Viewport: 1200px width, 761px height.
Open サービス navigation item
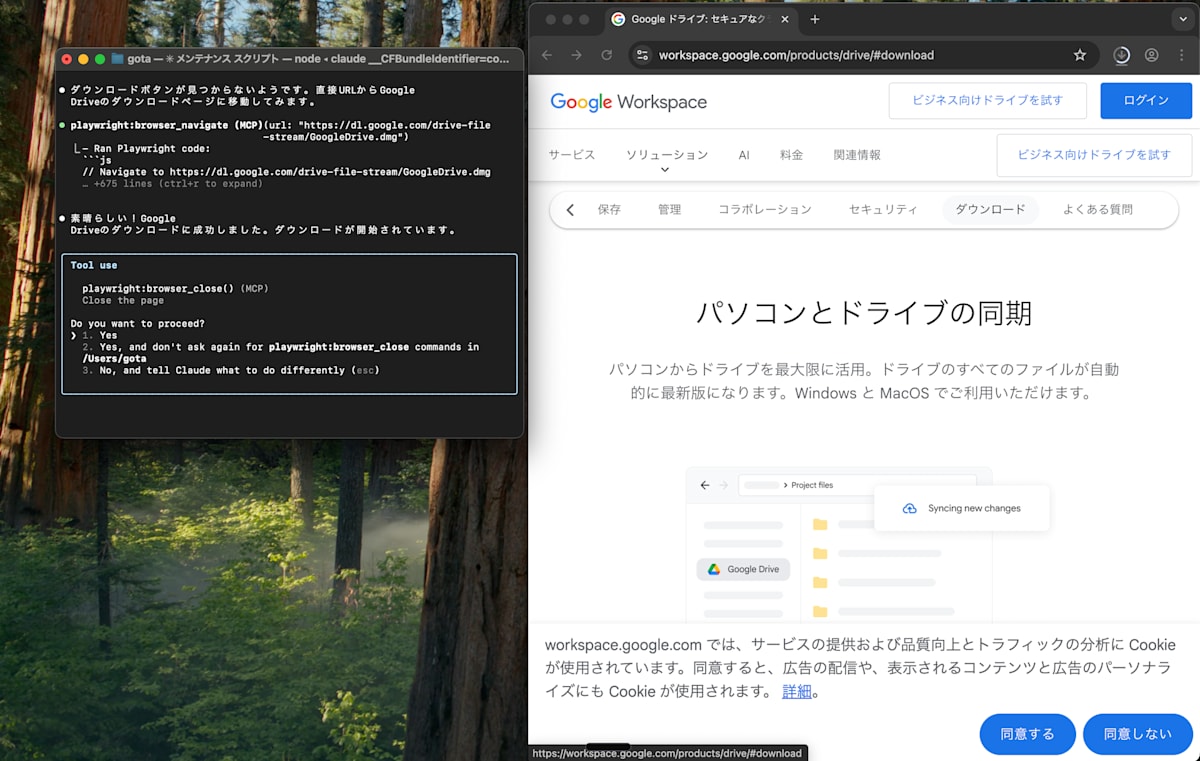pos(571,155)
